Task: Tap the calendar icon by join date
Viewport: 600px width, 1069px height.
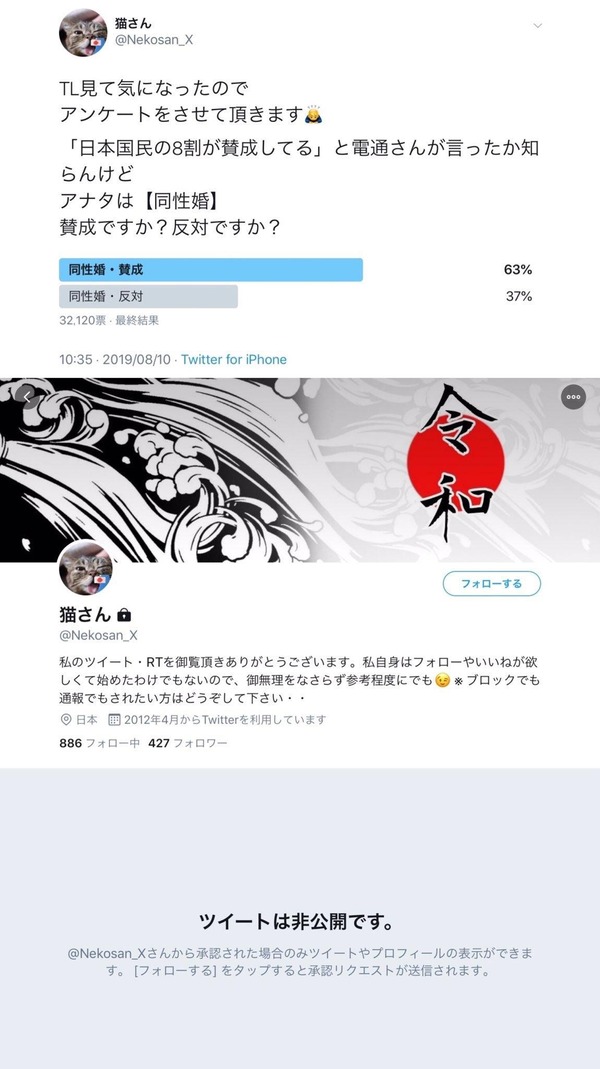Action: click(115, 719)
